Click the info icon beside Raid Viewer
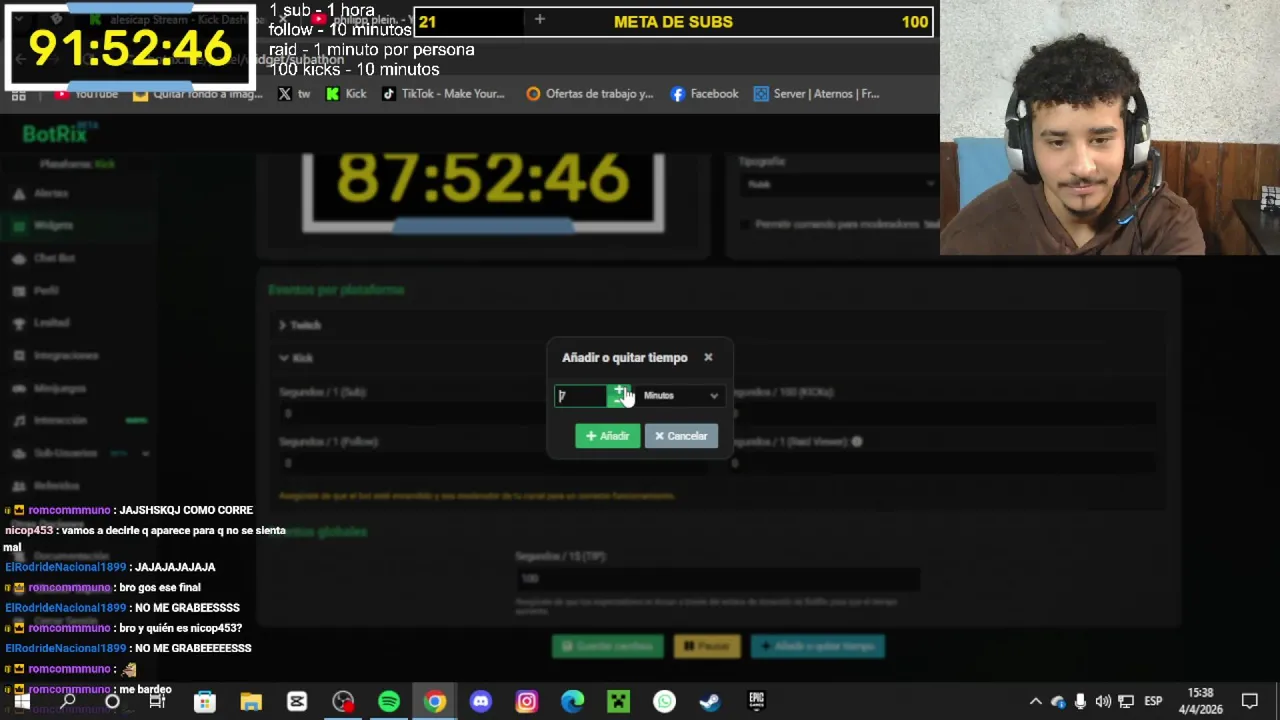This screenshot has height=720, width=1280. click(x=857, y=441)
